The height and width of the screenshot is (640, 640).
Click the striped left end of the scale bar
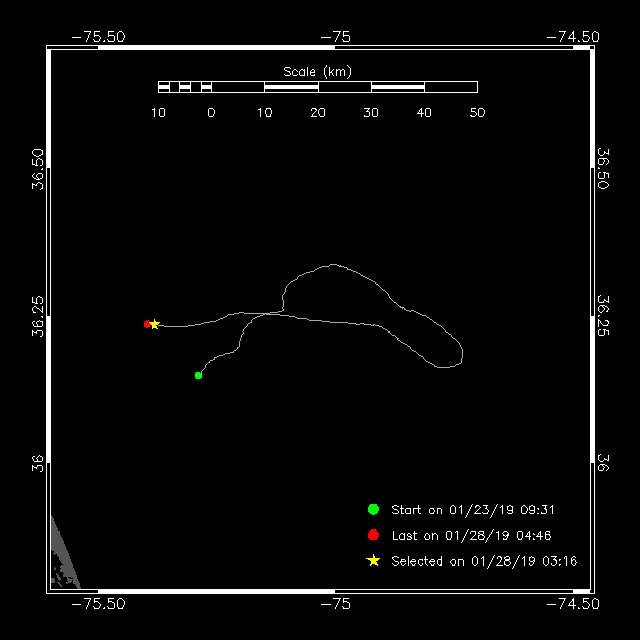[184, 87]
